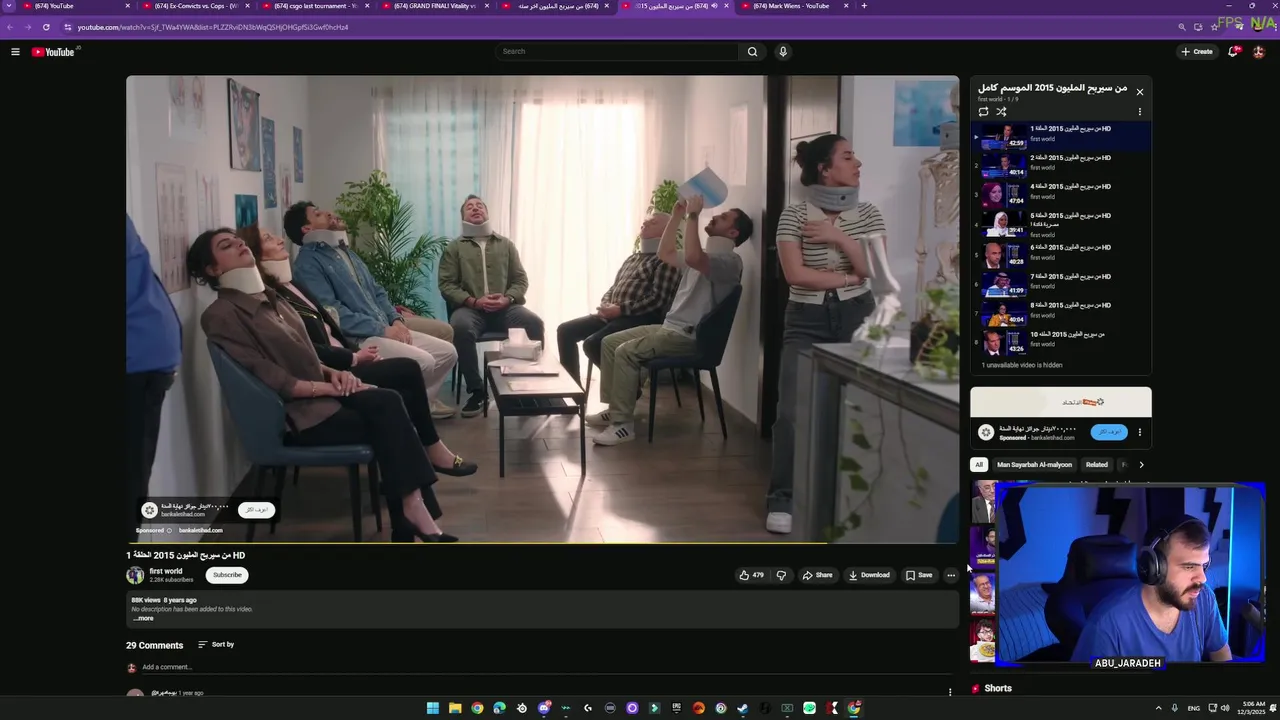
Task: Click the Download button
Action: (x=869, y=575)
